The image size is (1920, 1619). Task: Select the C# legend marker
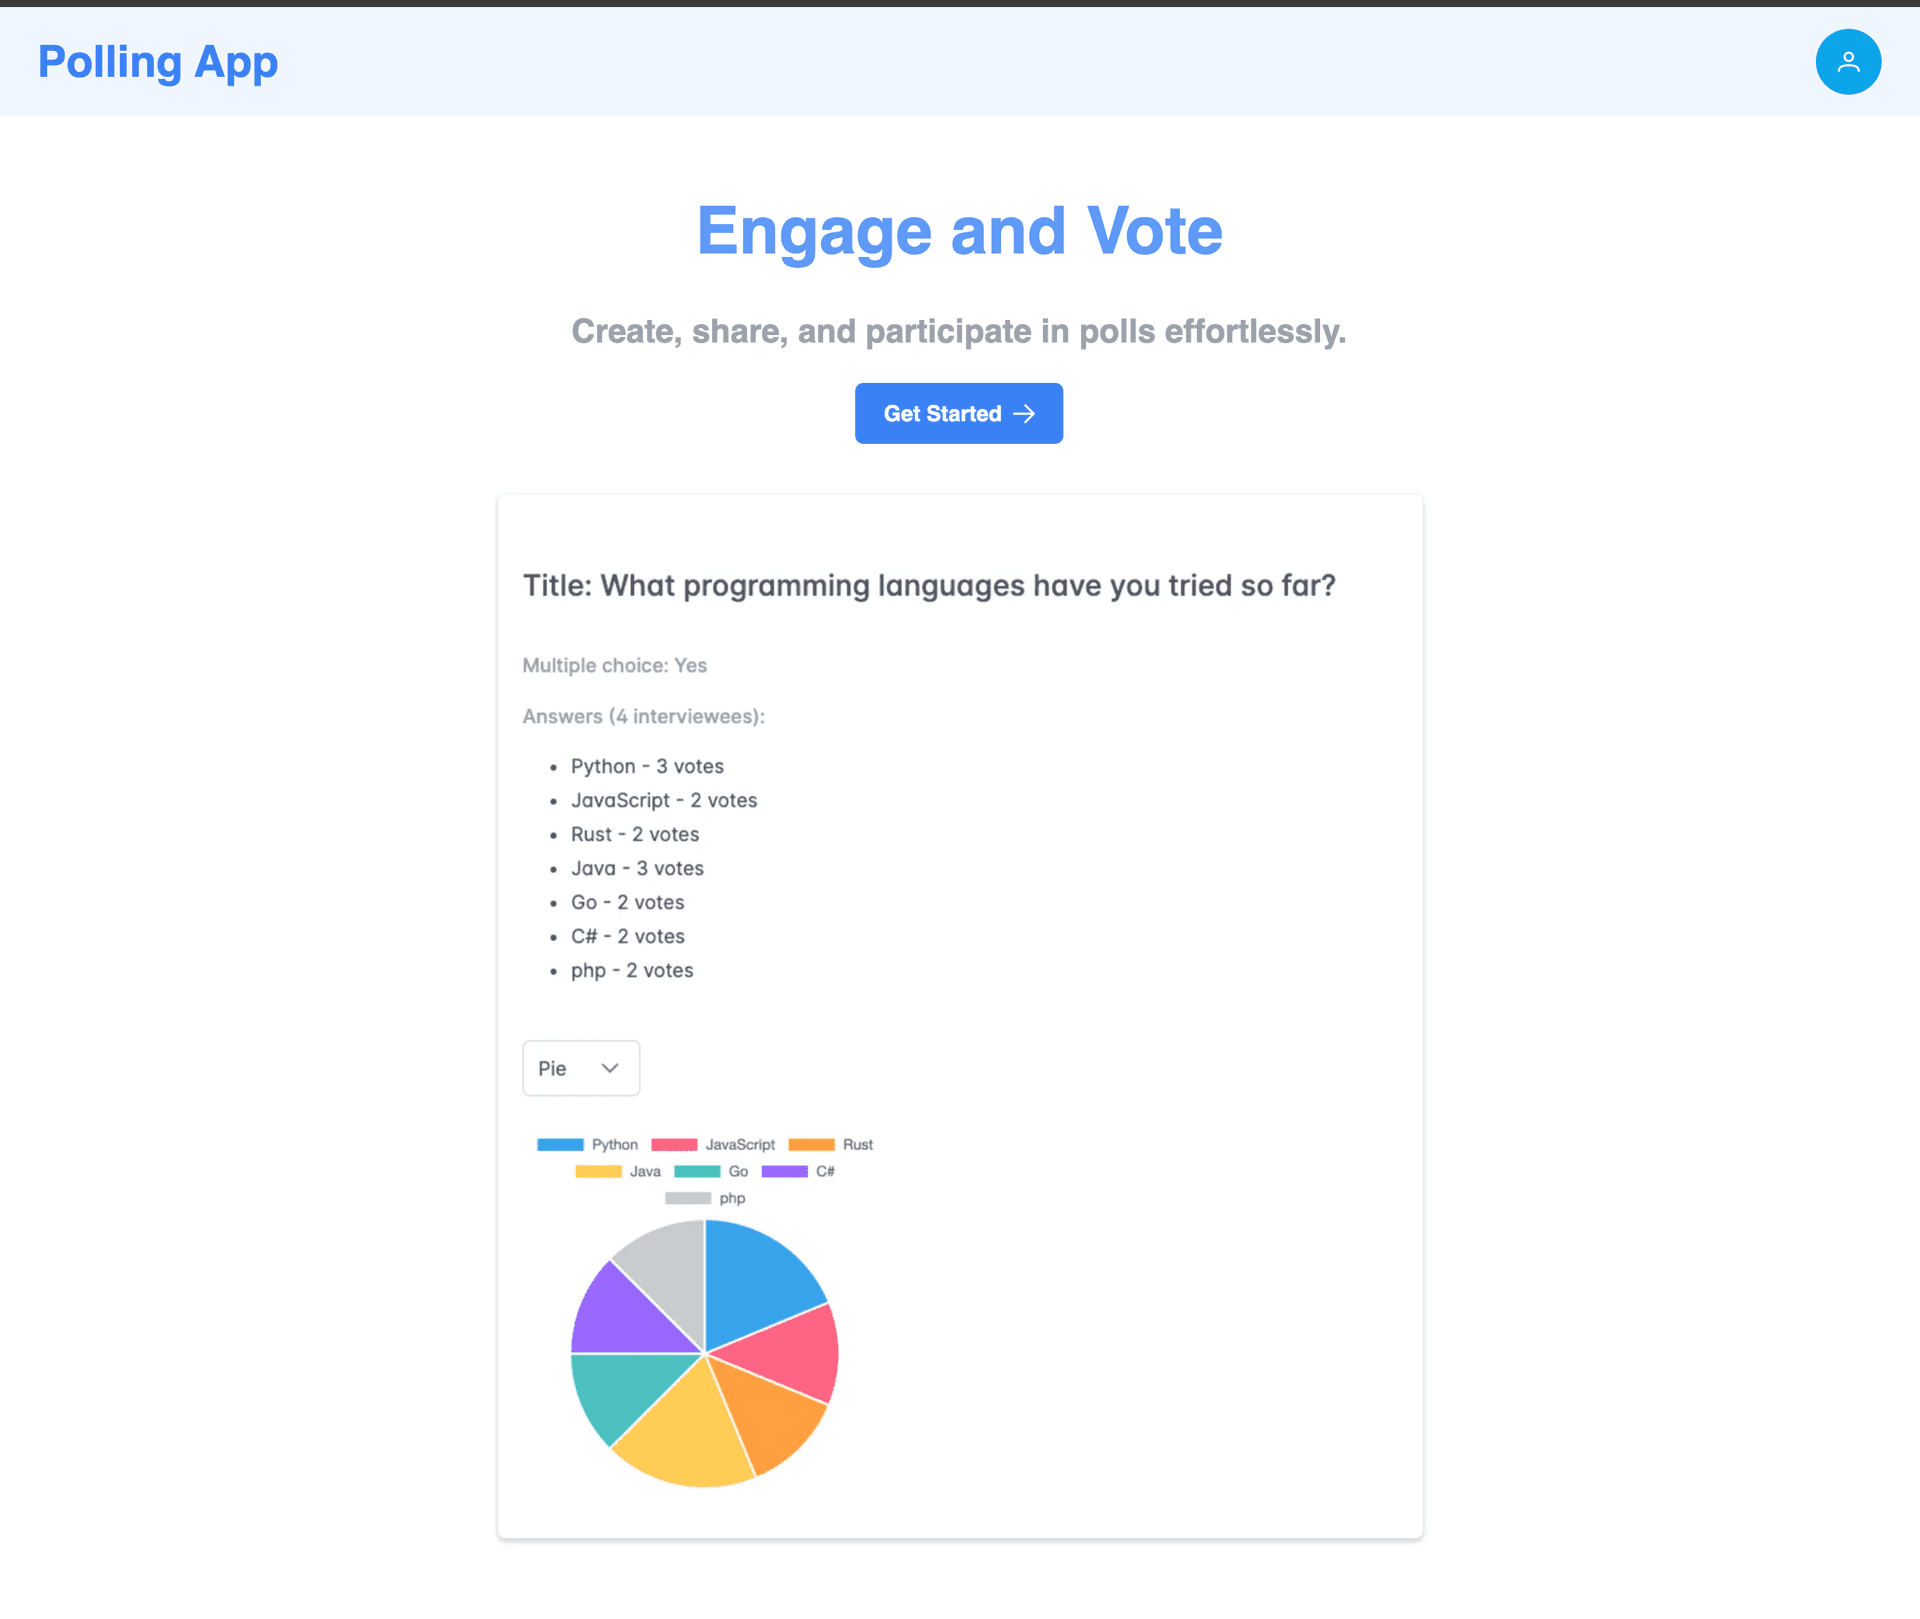[785, 1171]
